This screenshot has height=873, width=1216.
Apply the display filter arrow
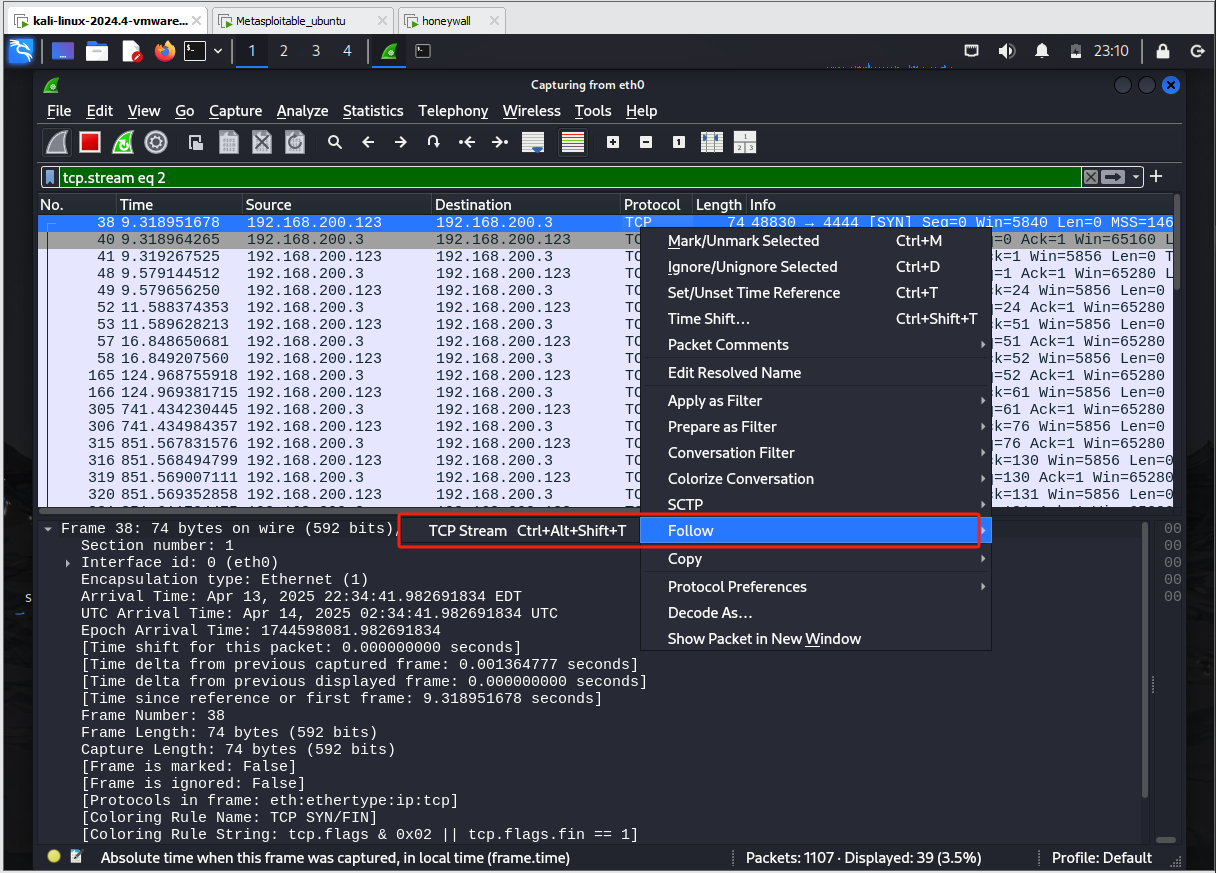(1113, 177)
